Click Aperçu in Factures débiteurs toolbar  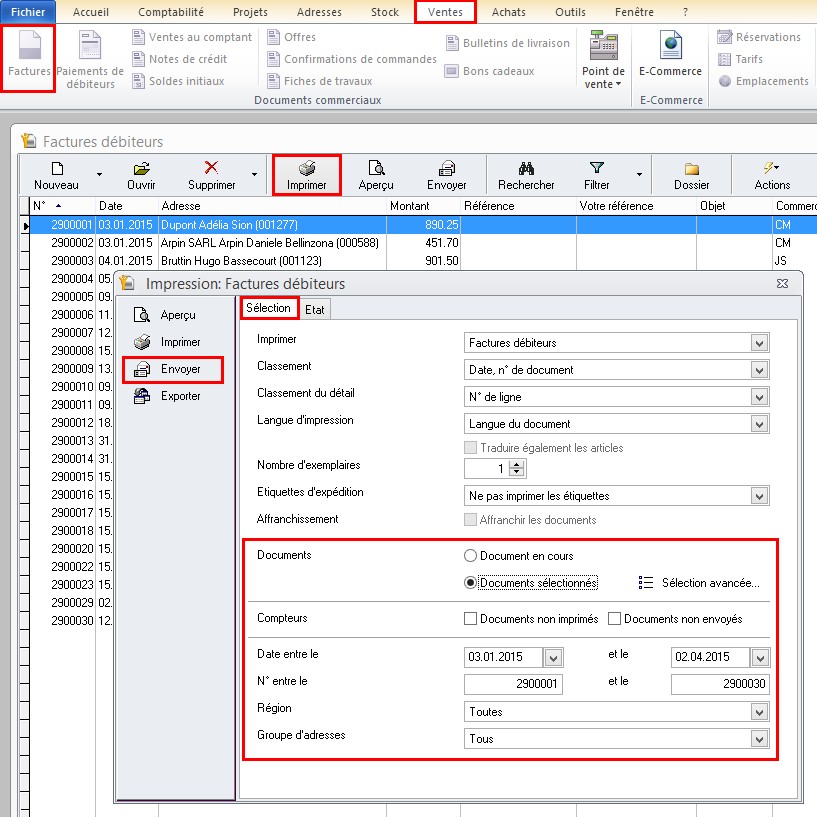point(376,176)
